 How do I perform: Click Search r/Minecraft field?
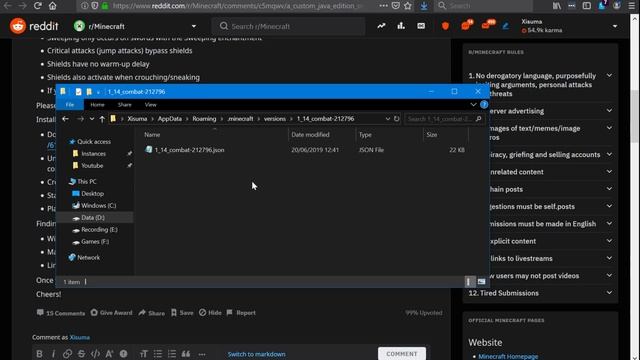(289, 26)
